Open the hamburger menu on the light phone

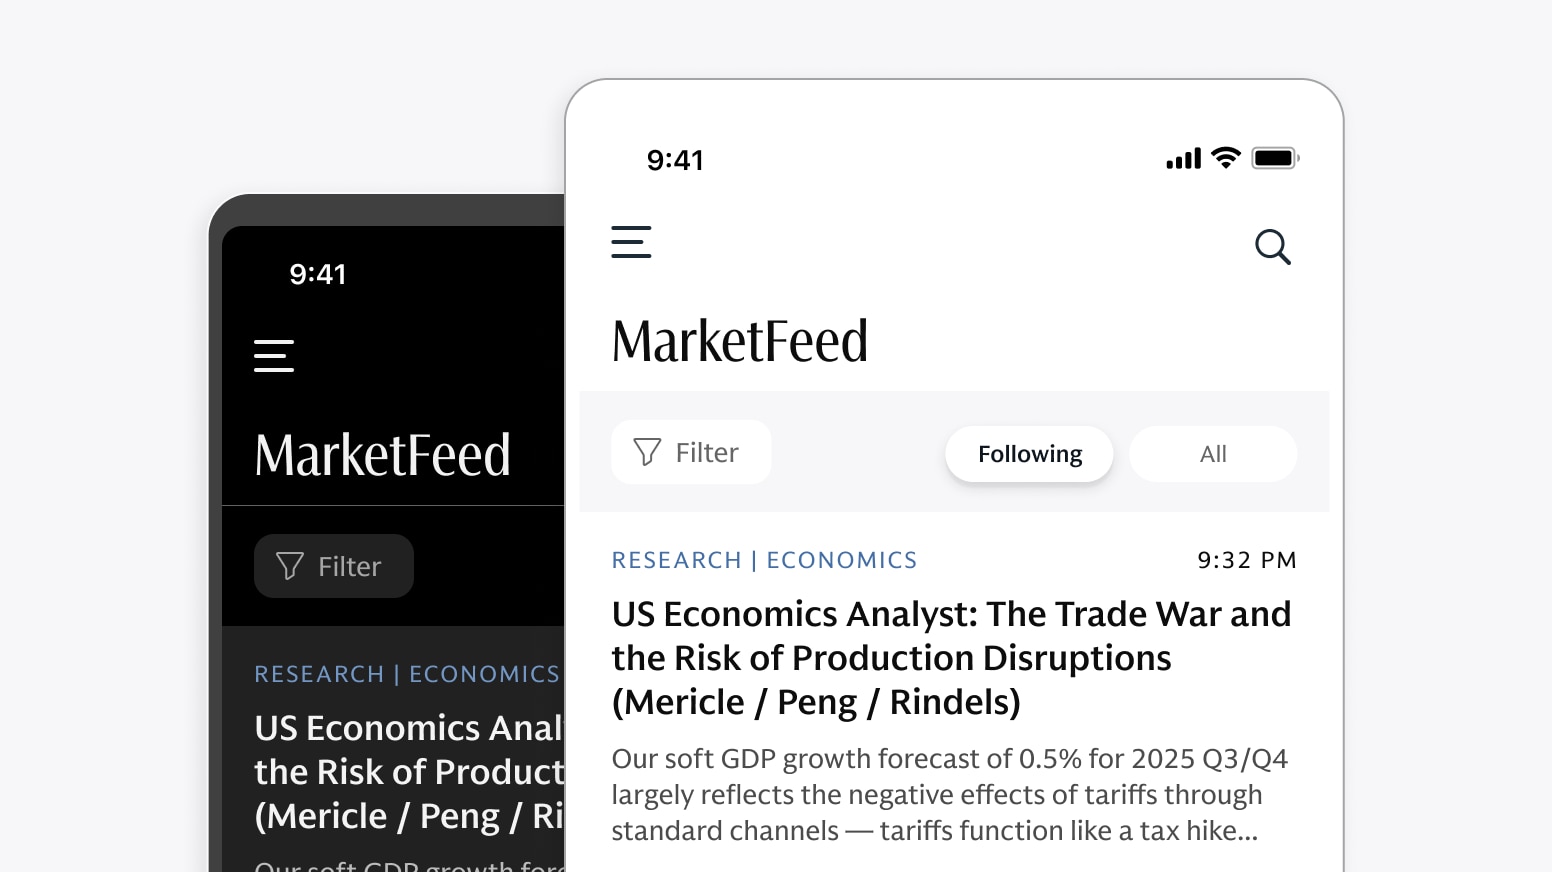(x=631, y=242)
